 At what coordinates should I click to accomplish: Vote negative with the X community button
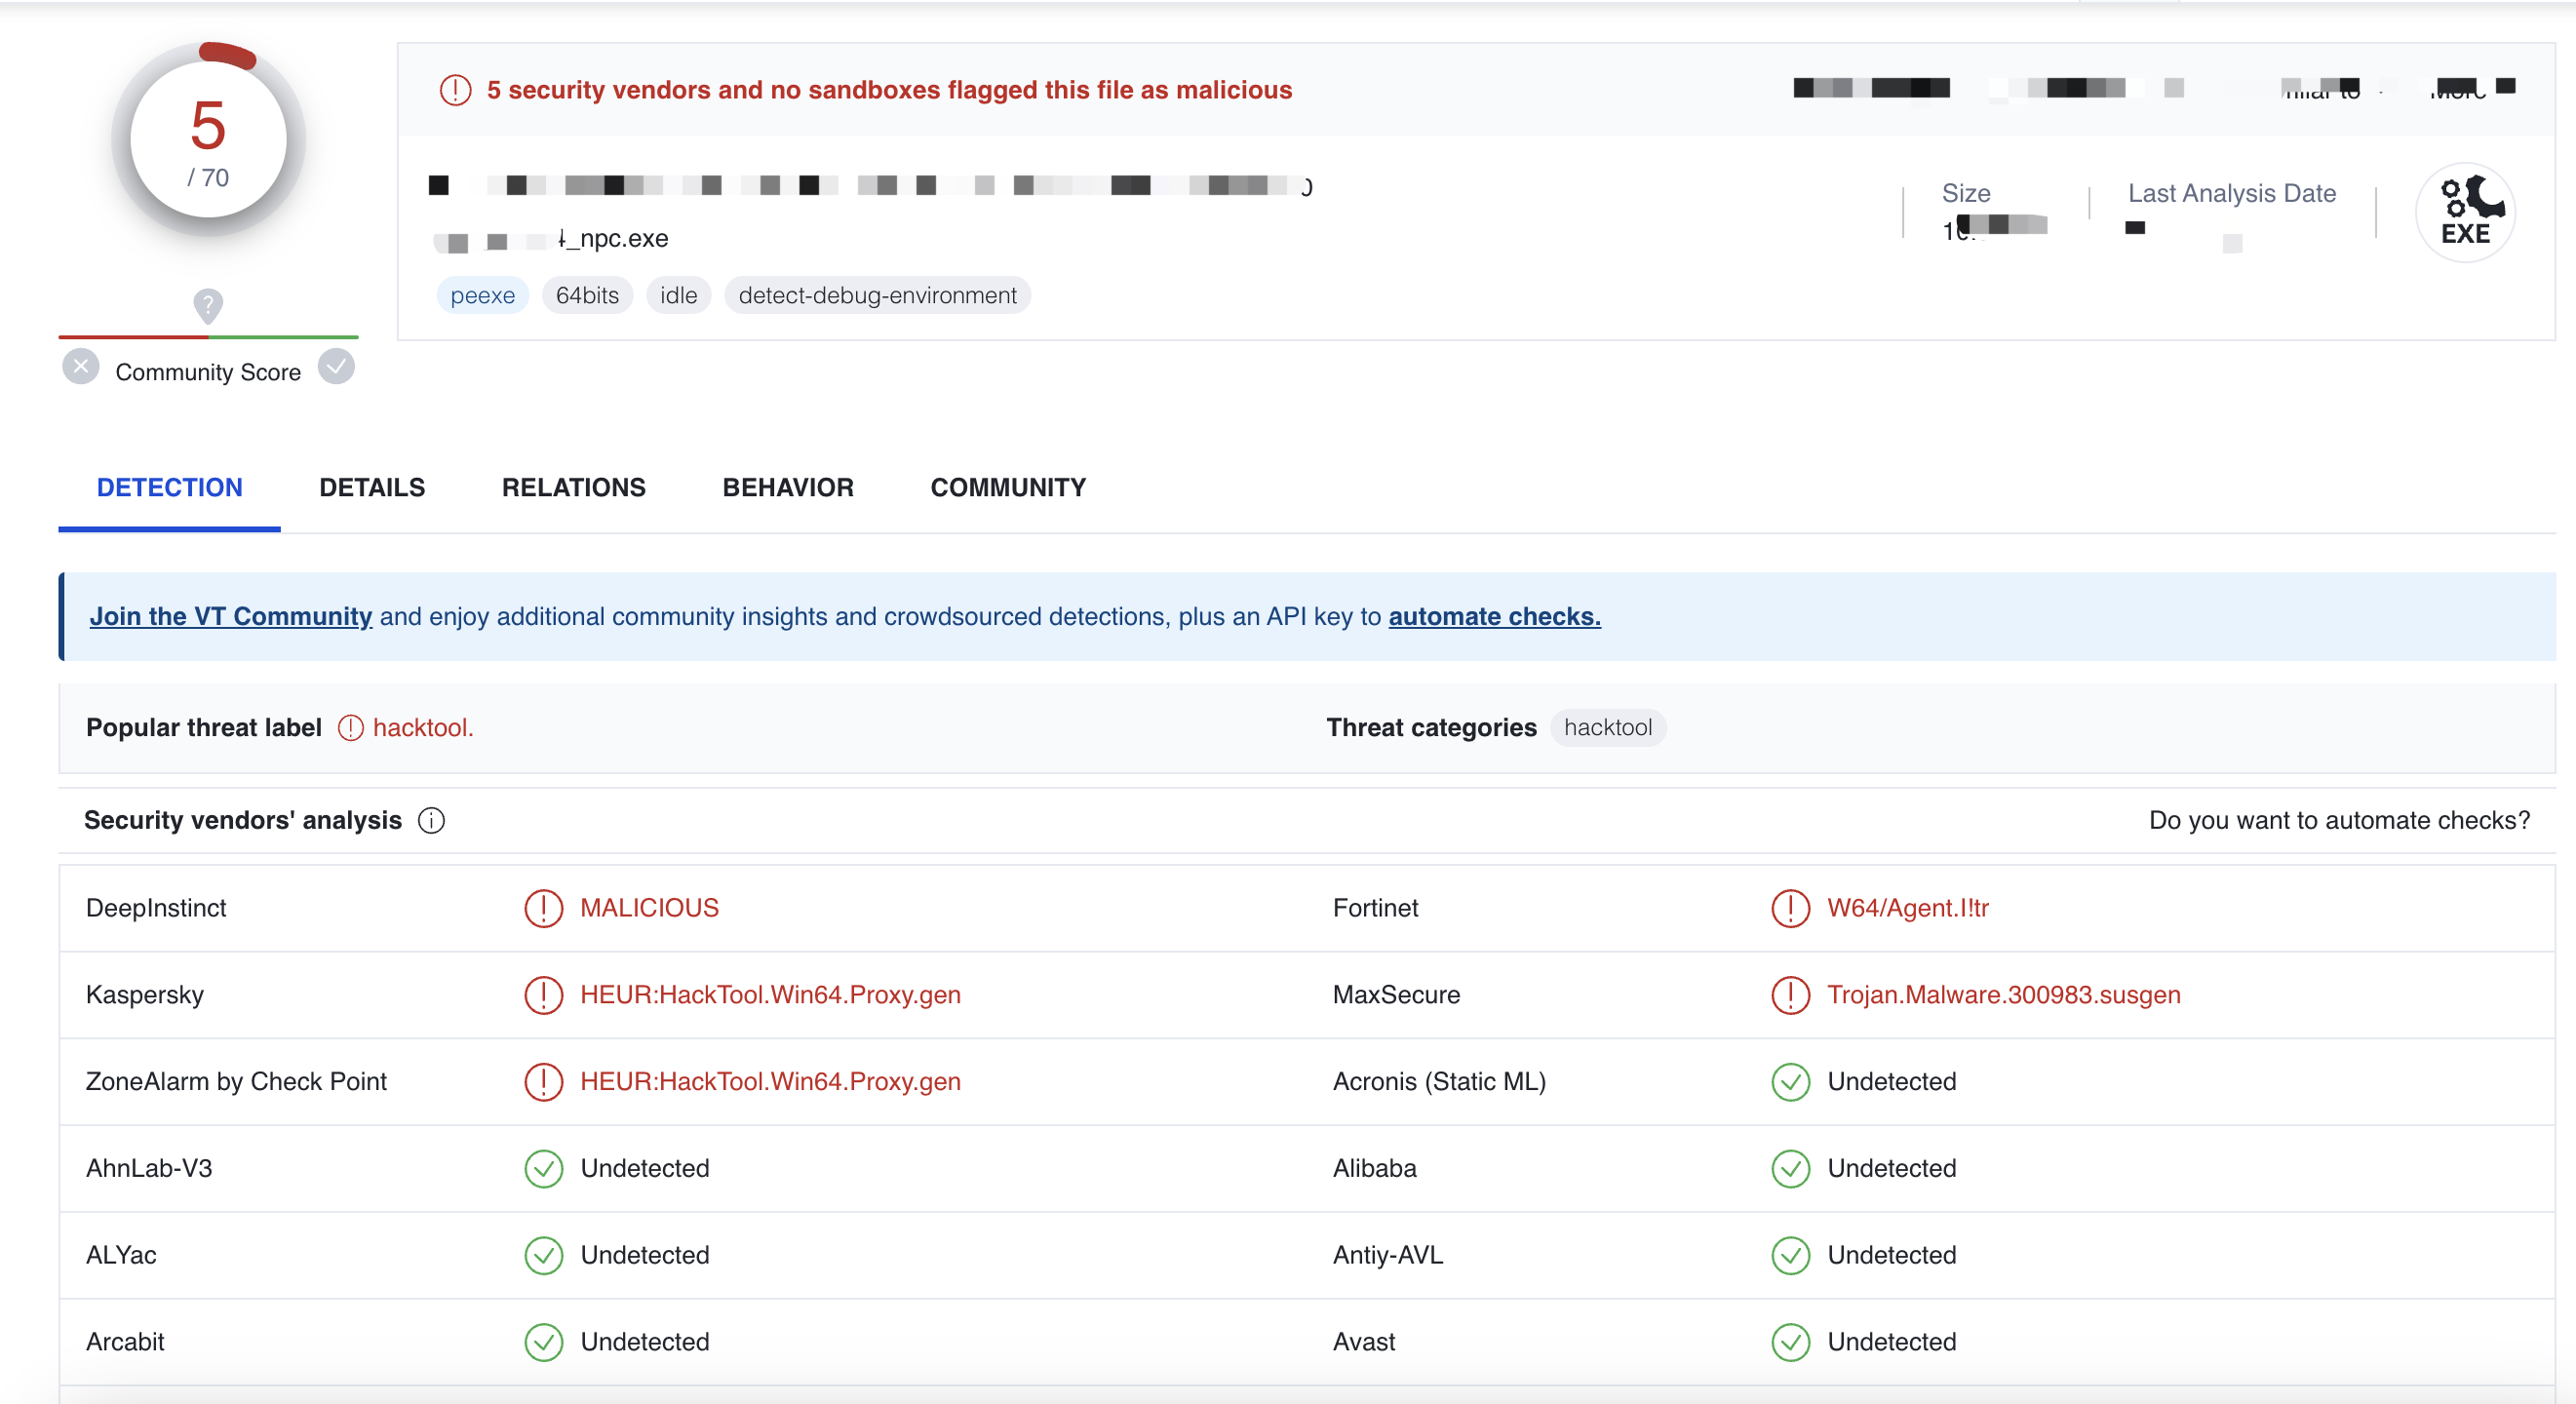81,367
